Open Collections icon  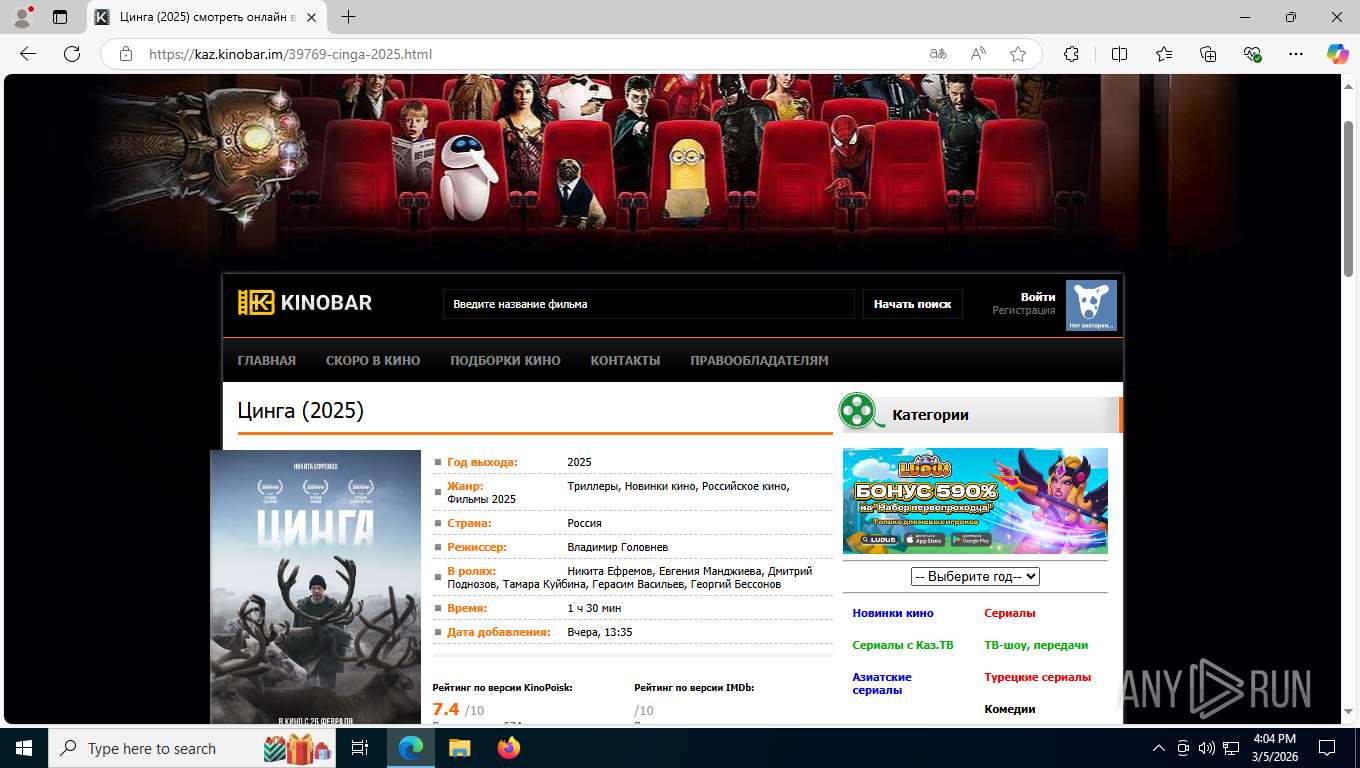1208,54
